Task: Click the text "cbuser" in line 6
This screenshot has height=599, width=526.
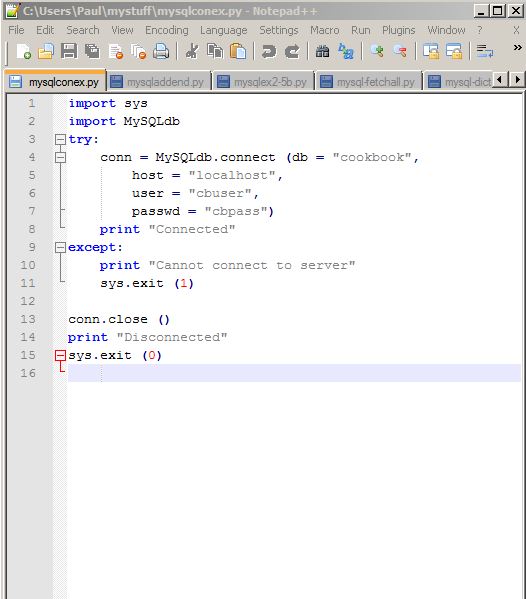Action: [x=220, y=193]
